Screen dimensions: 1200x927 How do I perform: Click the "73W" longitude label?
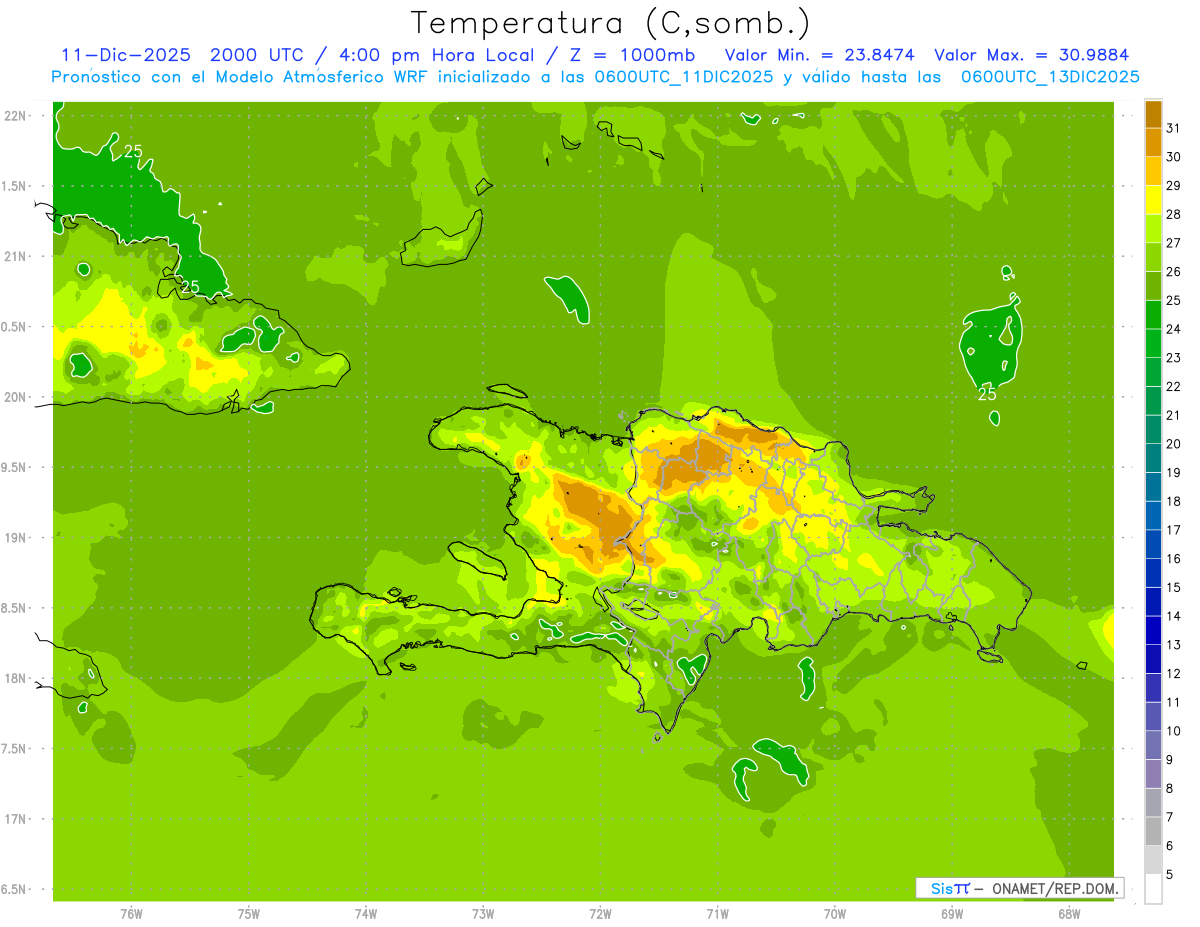(483, 913)
